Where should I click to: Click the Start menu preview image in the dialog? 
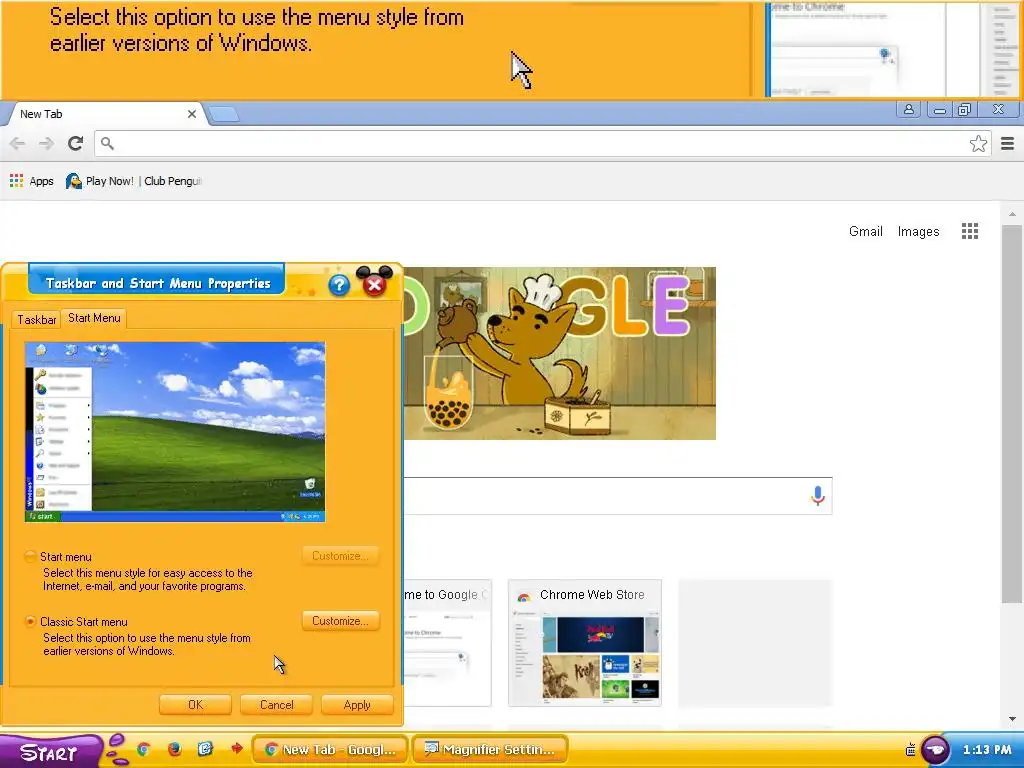(x=175, y=432)
